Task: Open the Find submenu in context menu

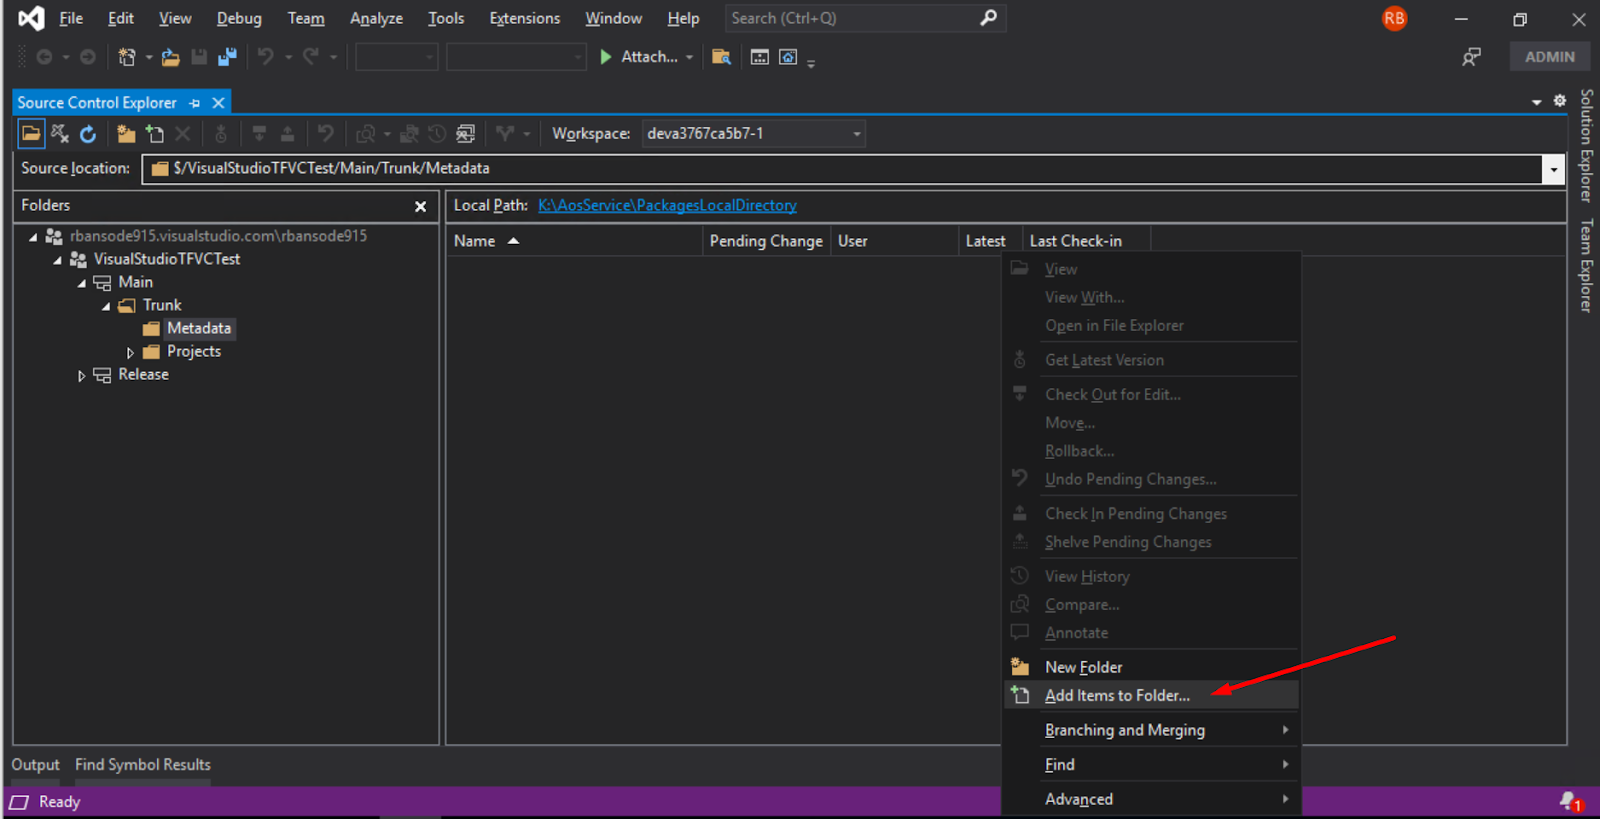Action: point(1150,764)
